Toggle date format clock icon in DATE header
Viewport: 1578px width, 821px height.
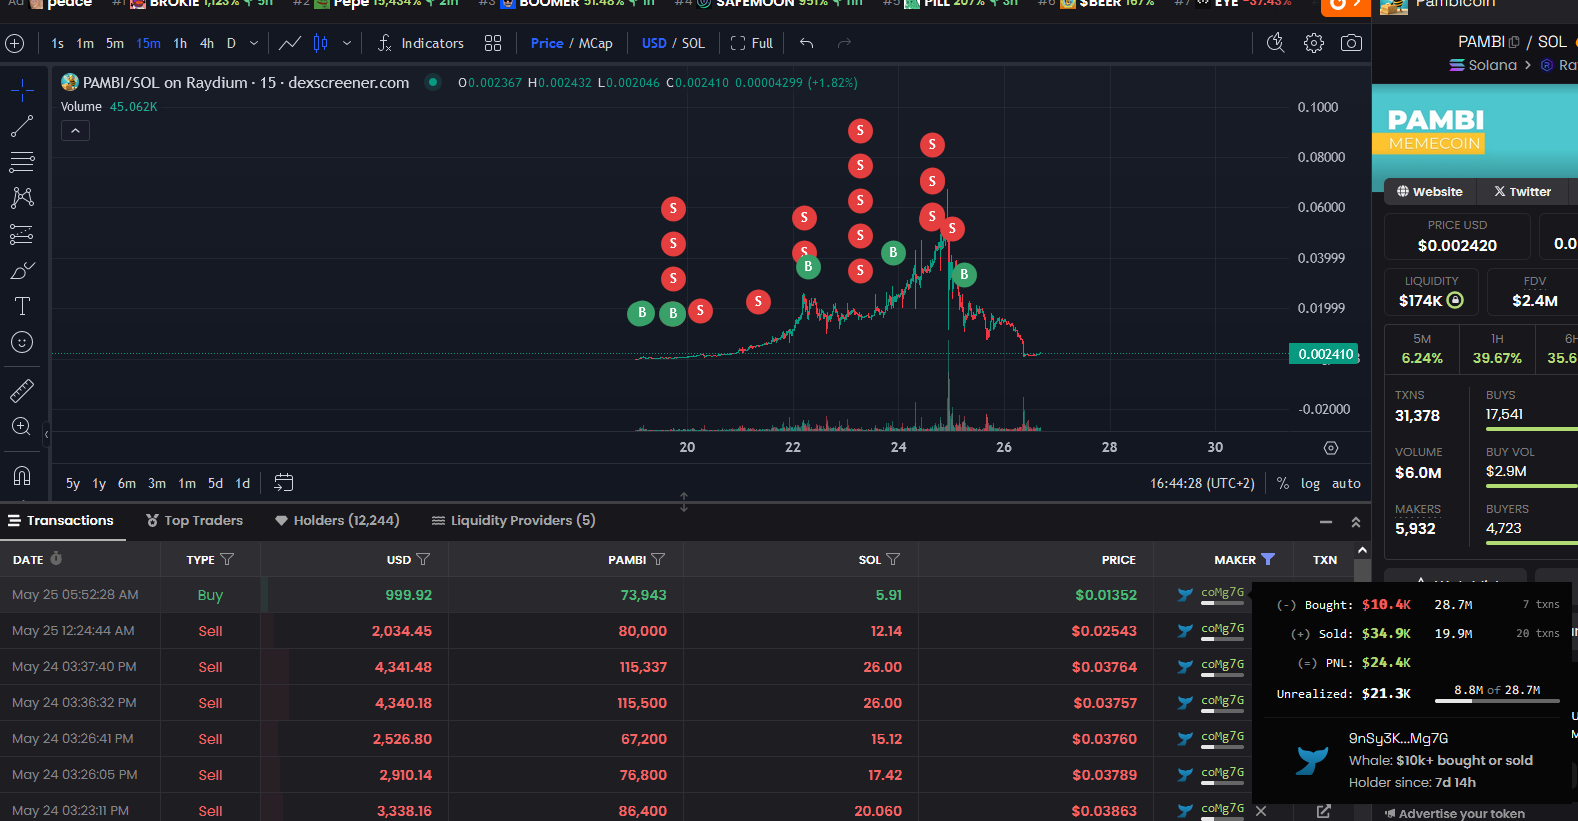(56, 558)
